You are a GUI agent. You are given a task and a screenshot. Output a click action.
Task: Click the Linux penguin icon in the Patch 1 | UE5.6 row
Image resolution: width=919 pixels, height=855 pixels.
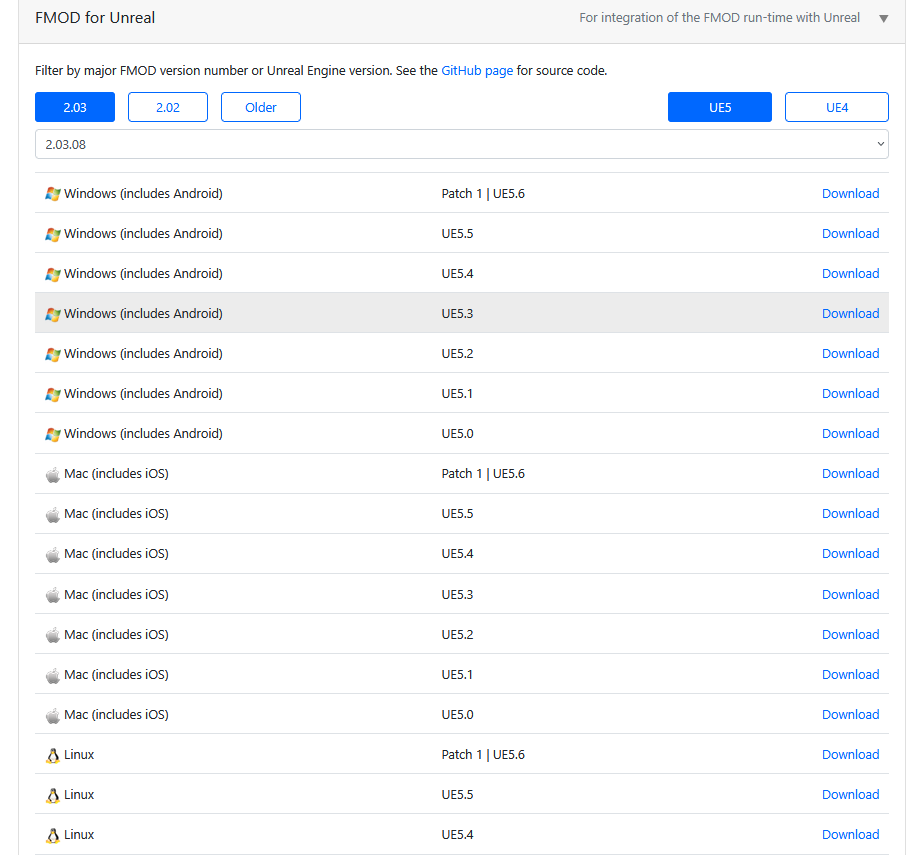click(53, 755)
